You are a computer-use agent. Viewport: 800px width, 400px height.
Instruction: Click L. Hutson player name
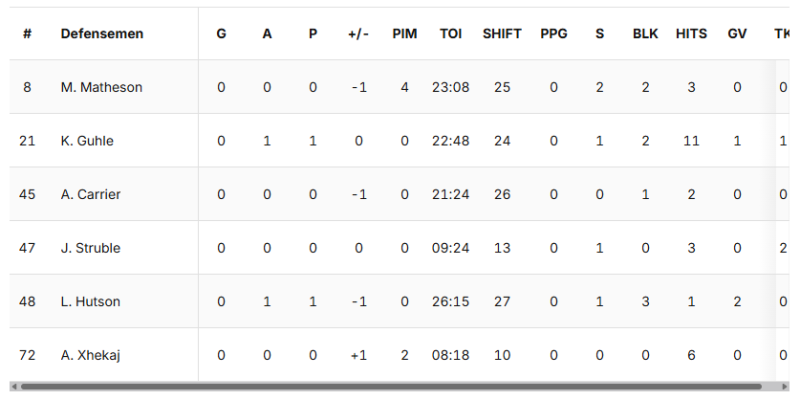pos(89,302)
